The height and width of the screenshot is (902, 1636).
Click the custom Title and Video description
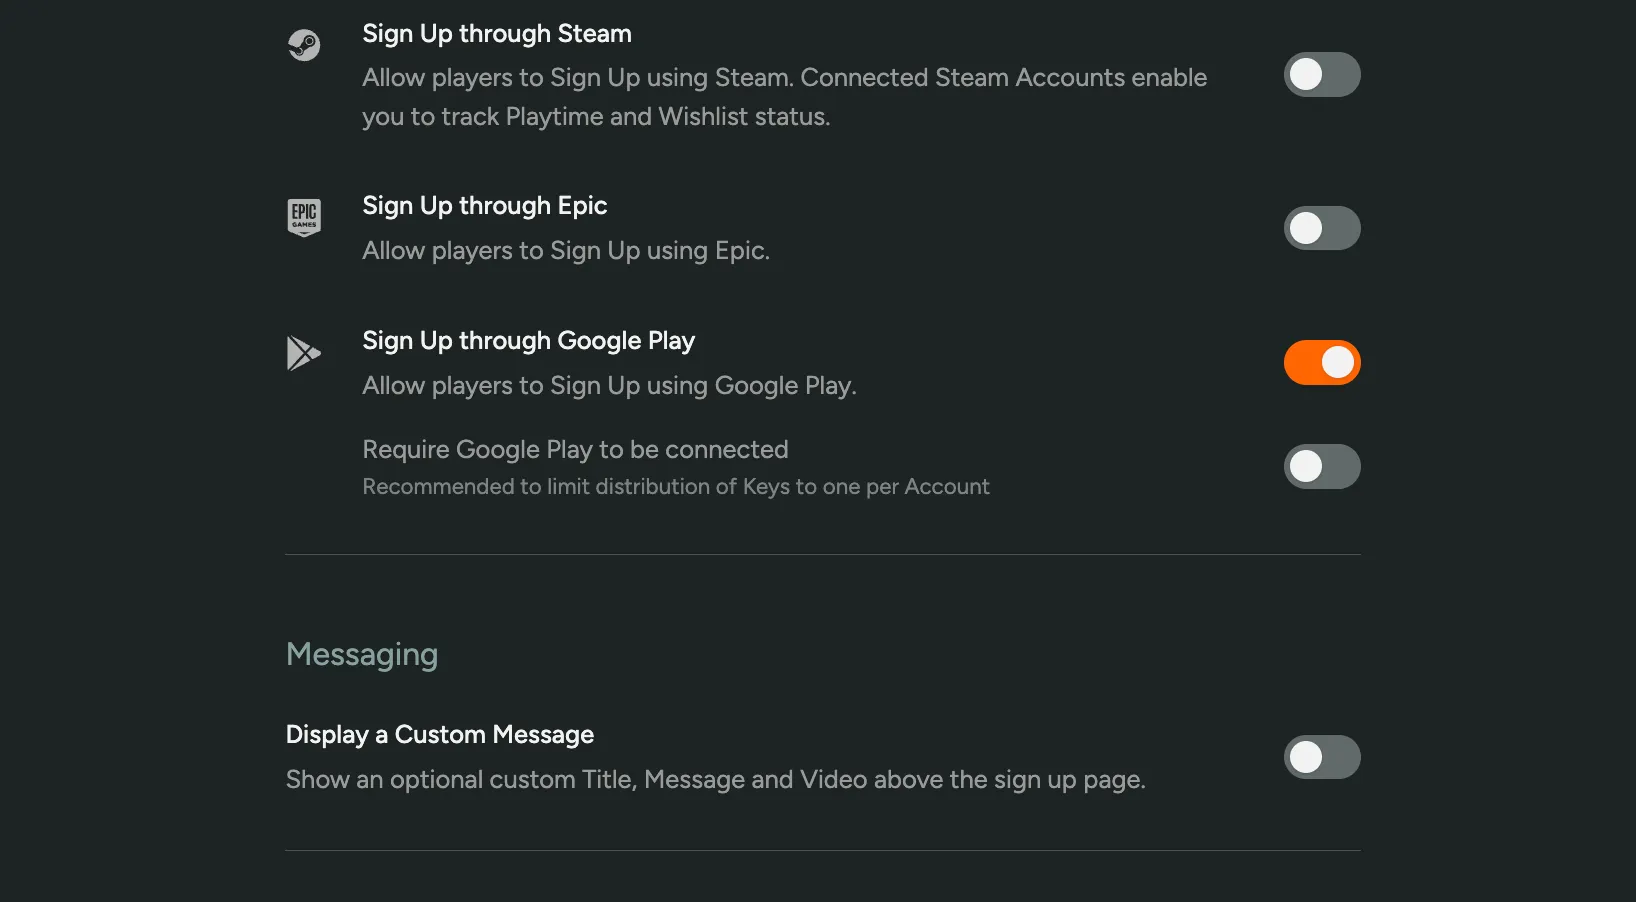(x=716, y=780)
